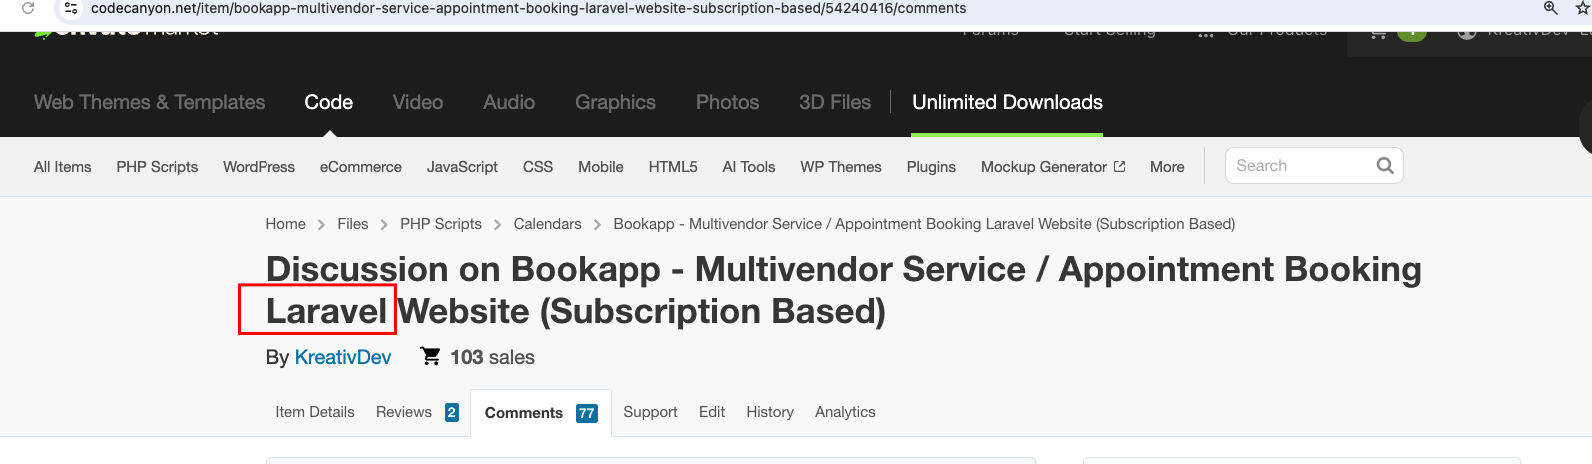Open the AI Tools subcategory
Viewport: 1592px width, 464px height.
tap(749, 167)
